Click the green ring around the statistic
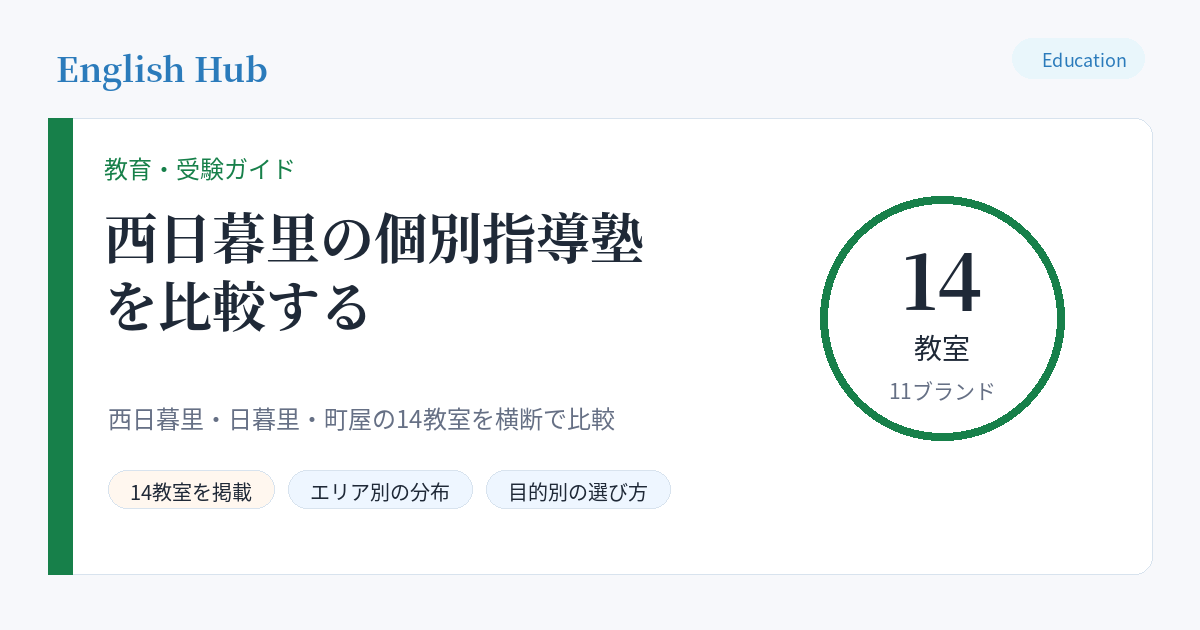Image resolution: width=1200 pixels, height=630 pixels. click(942, 200)
